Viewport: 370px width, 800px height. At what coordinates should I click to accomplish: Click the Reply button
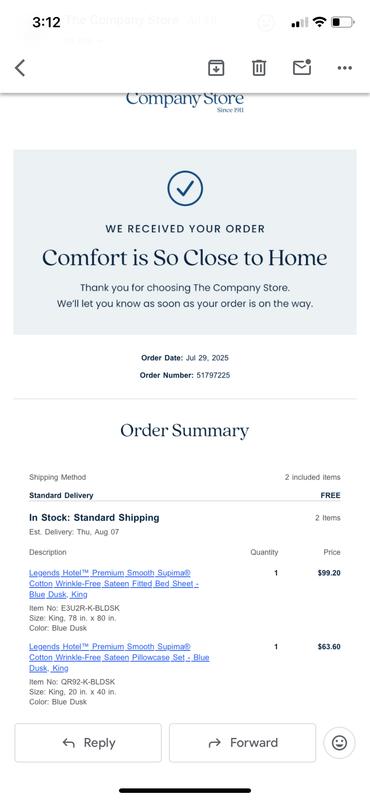point(88,743)
